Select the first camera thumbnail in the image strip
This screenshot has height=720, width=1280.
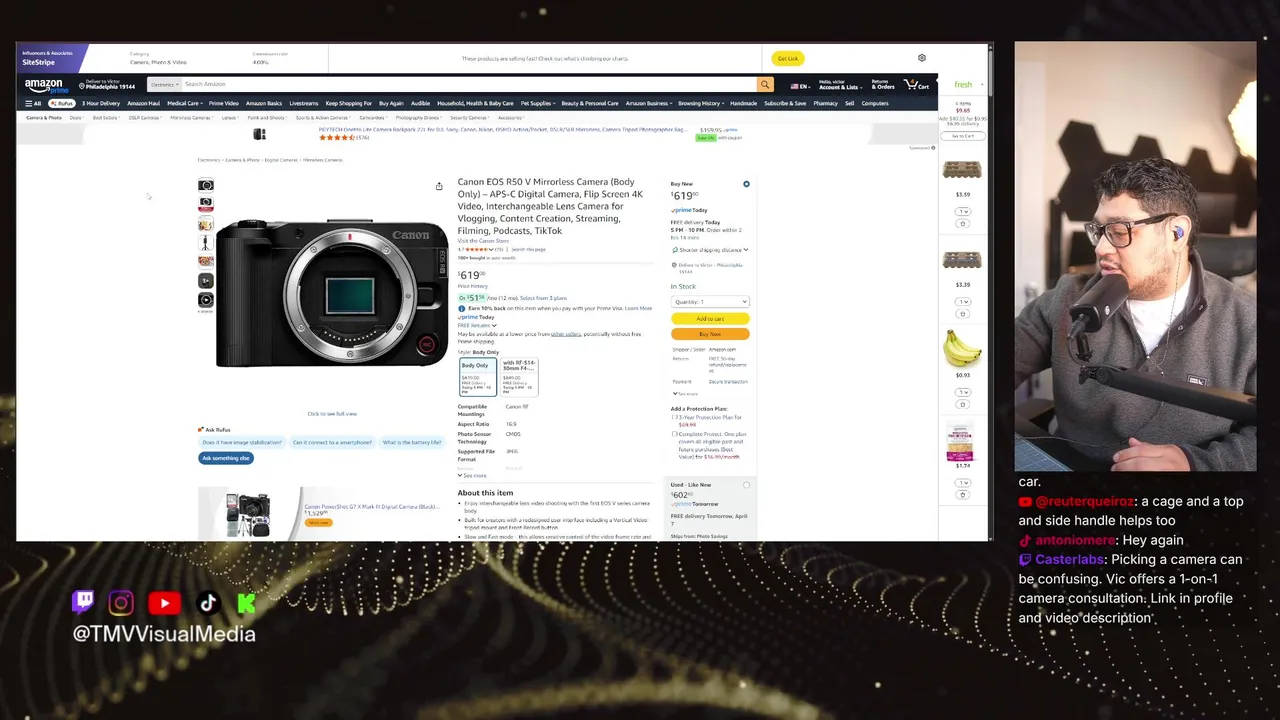tap(206, 185)
